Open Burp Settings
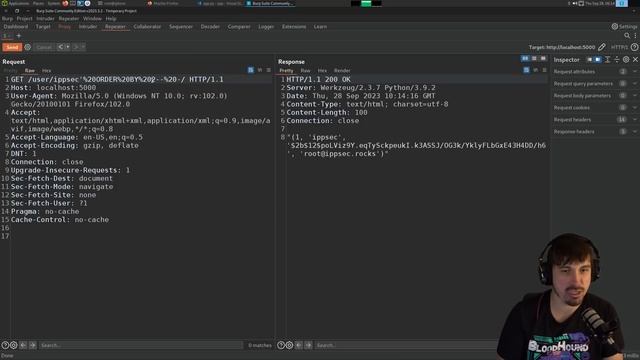 click(x=624, y=27)
